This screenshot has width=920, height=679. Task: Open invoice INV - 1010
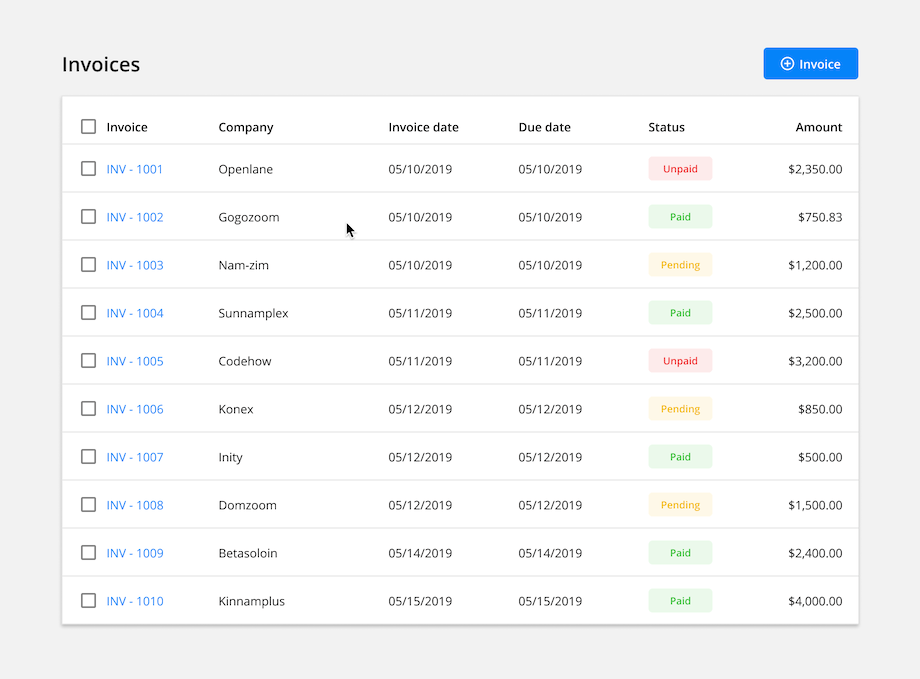click(x=134, y=600)
